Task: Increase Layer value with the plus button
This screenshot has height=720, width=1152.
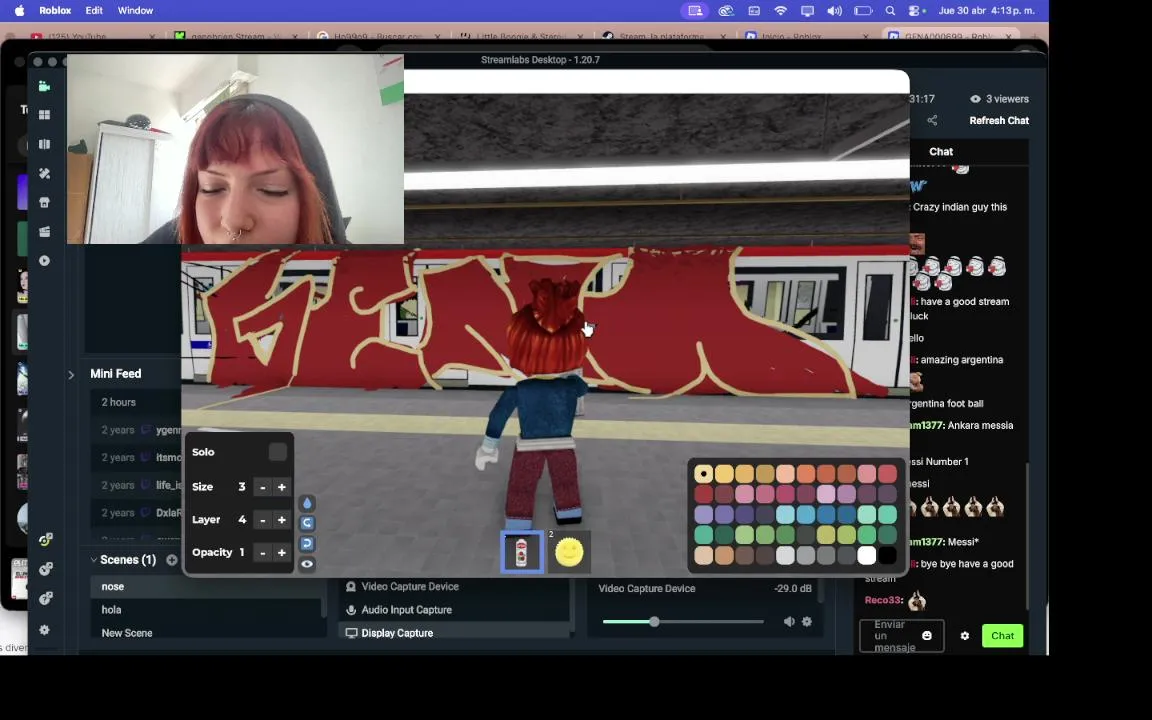Action: tap(281, 520)
